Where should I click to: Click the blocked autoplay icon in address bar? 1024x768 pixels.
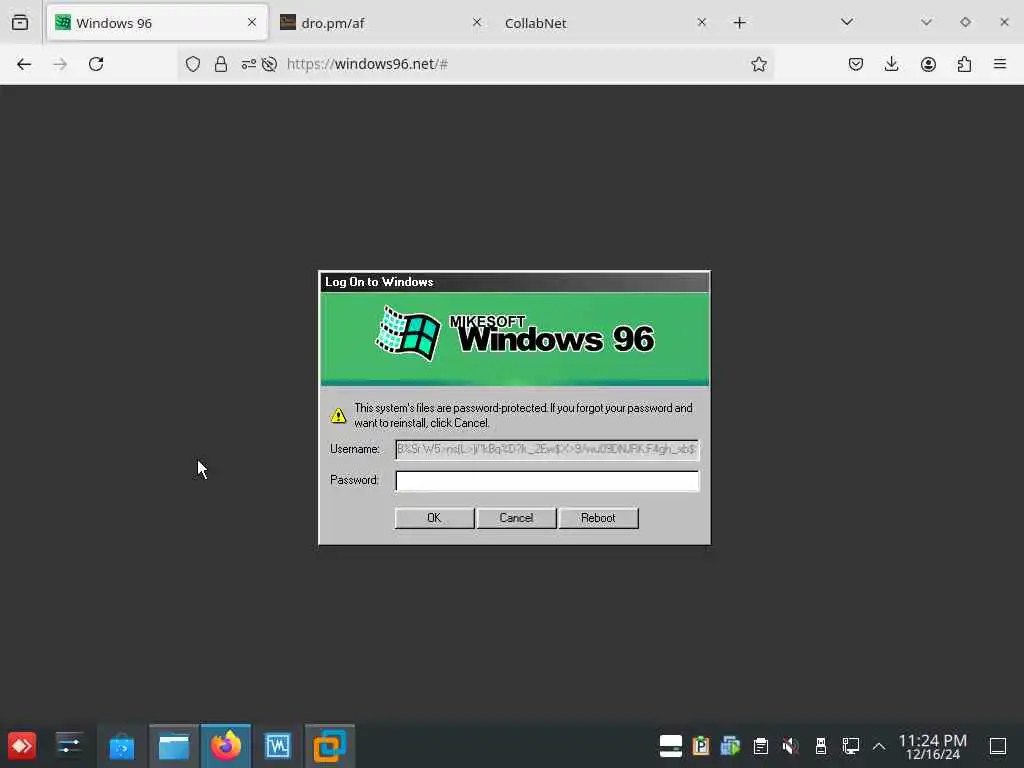[269, 64]
